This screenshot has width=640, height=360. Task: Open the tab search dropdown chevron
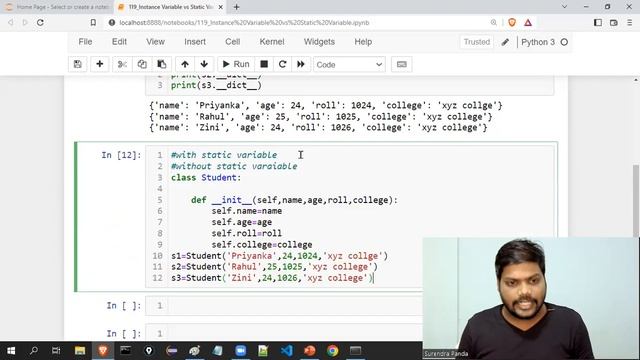point(564,7)
